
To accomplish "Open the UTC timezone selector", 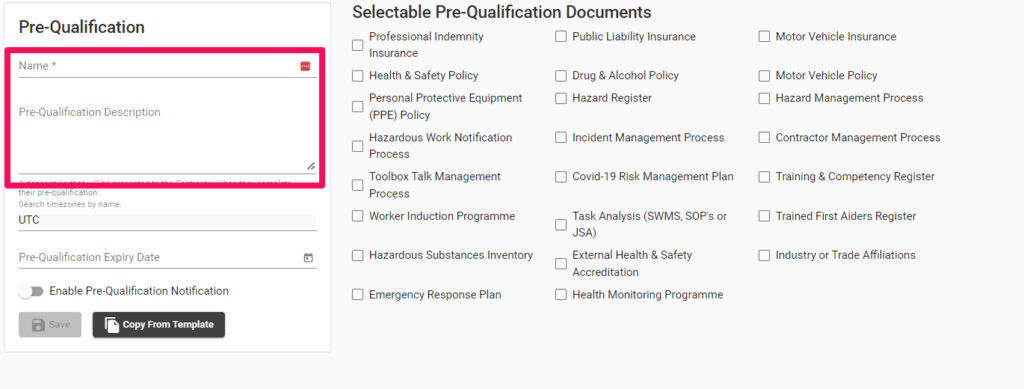I will [167, 221].
